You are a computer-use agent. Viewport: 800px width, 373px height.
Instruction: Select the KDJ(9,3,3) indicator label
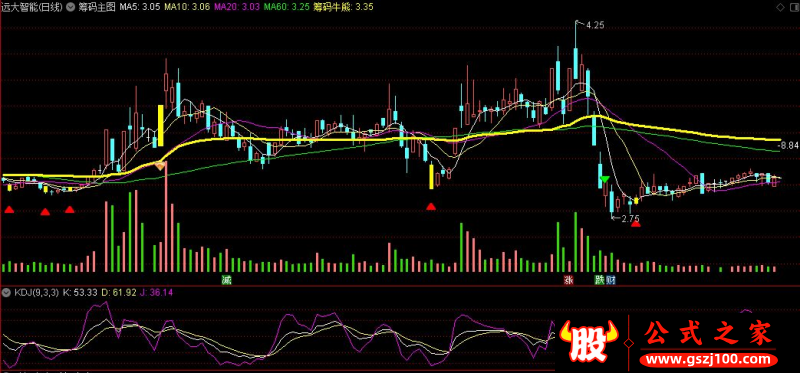point(36,293)
